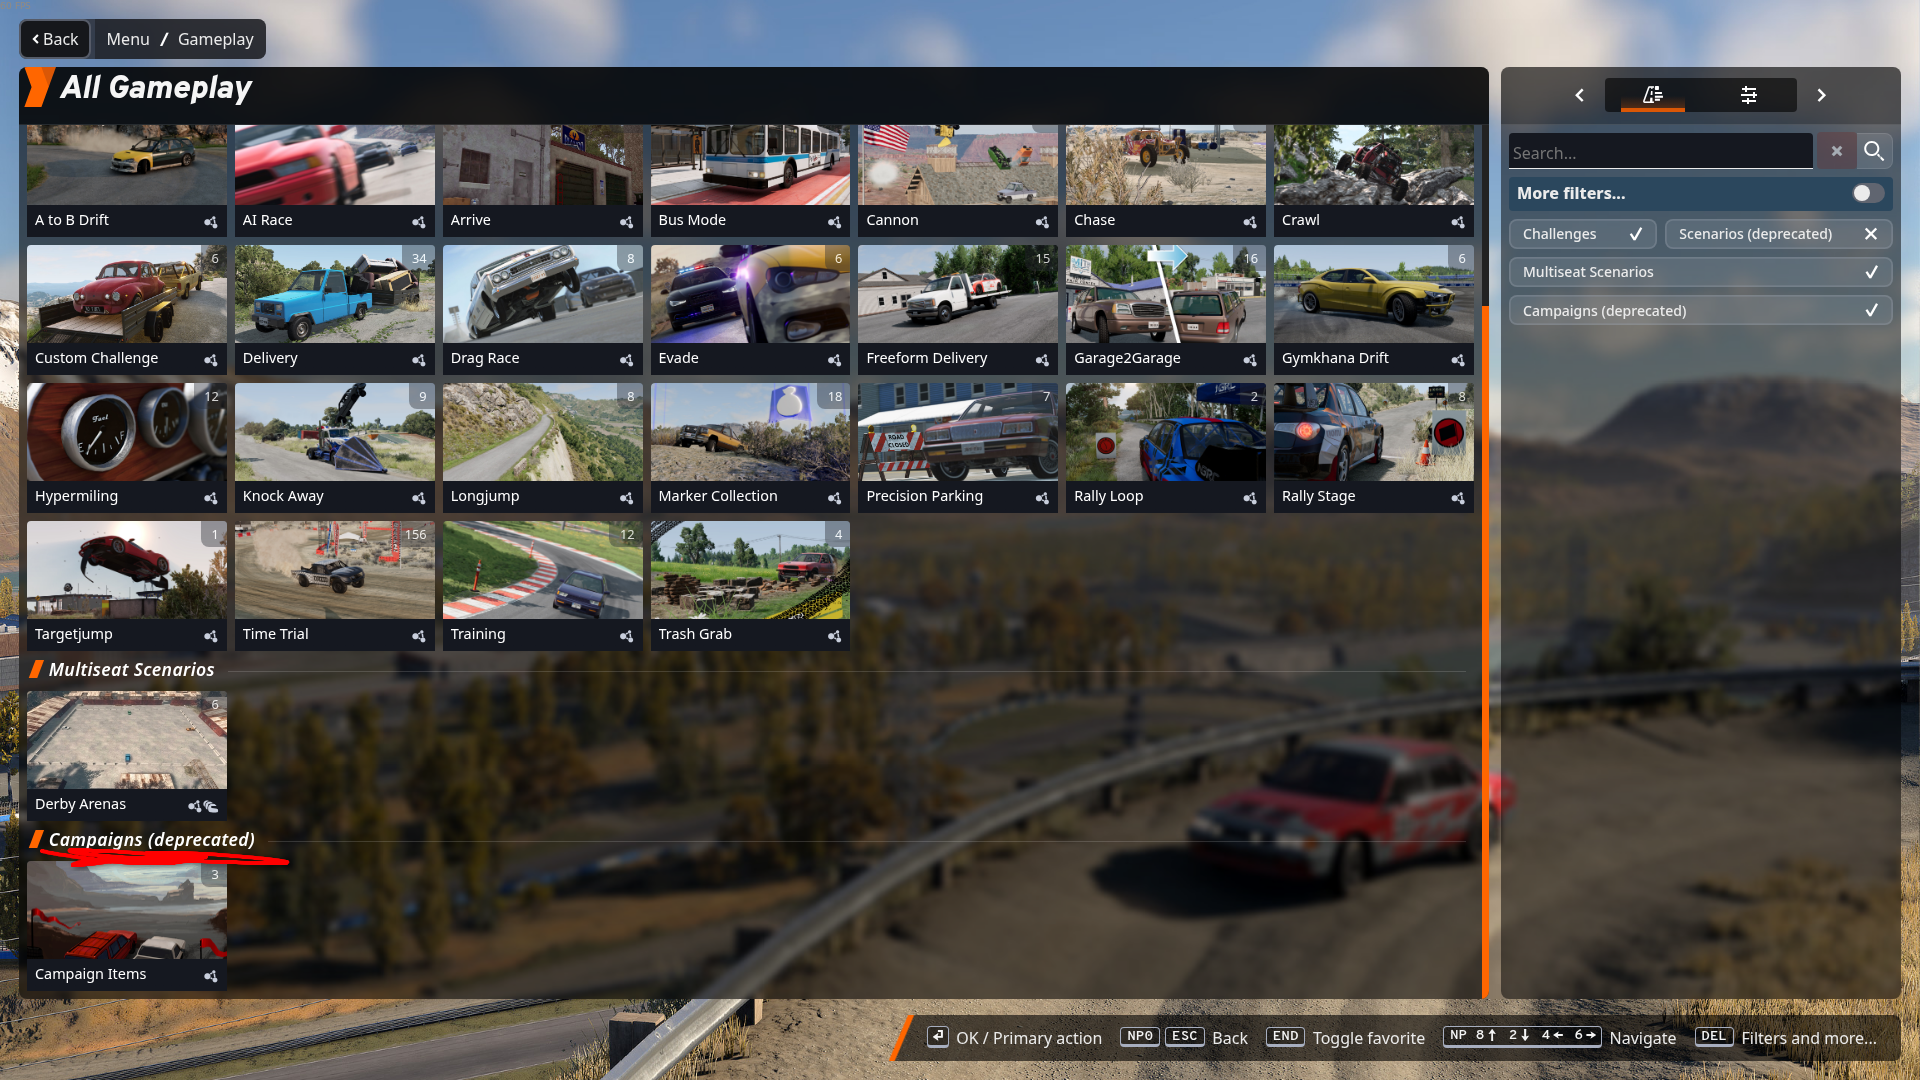Screen dimensions: 1920x1080
Task: Click Toggle favorite hint
Action: (x=1345, y=1038)
